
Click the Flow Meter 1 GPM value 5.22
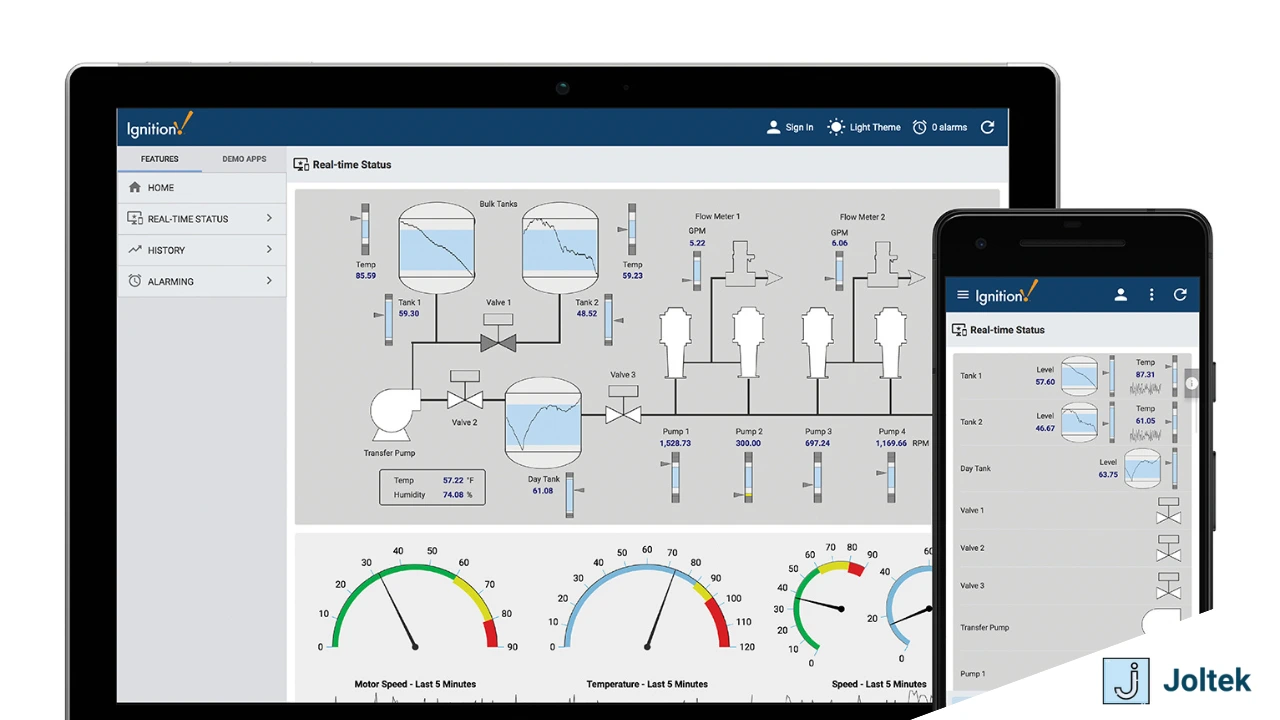pos(697,243)
